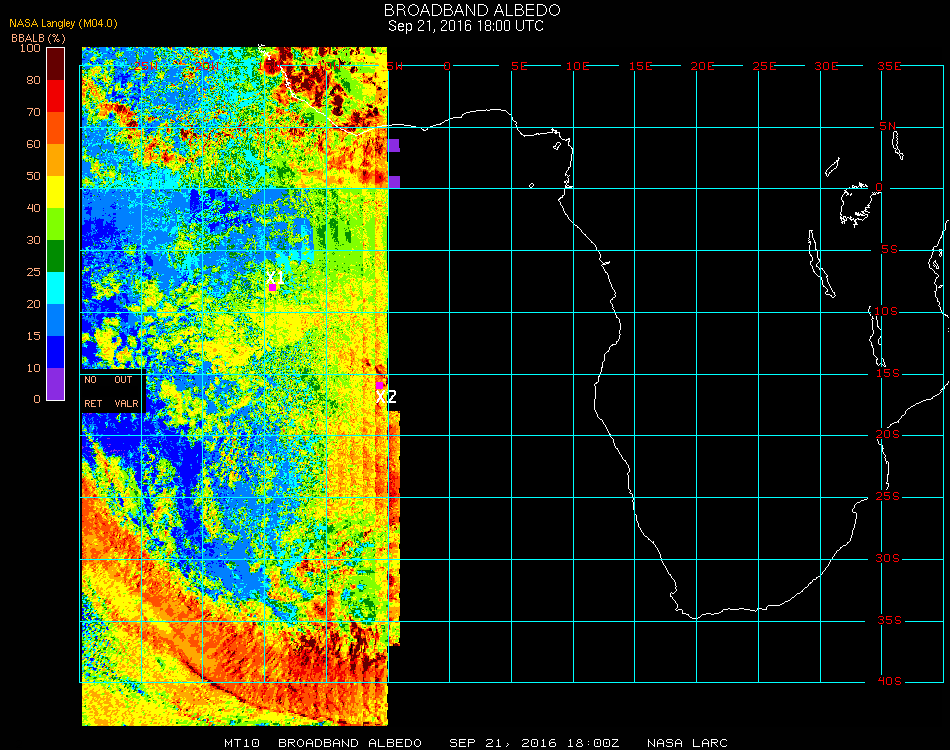
Task: Click the magenta X1 marker on the map
Action: point(273,287)
